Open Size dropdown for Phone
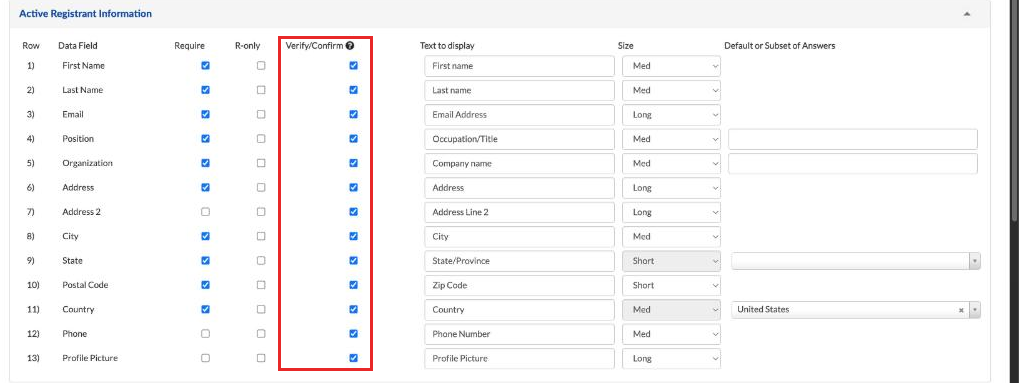 671,334
